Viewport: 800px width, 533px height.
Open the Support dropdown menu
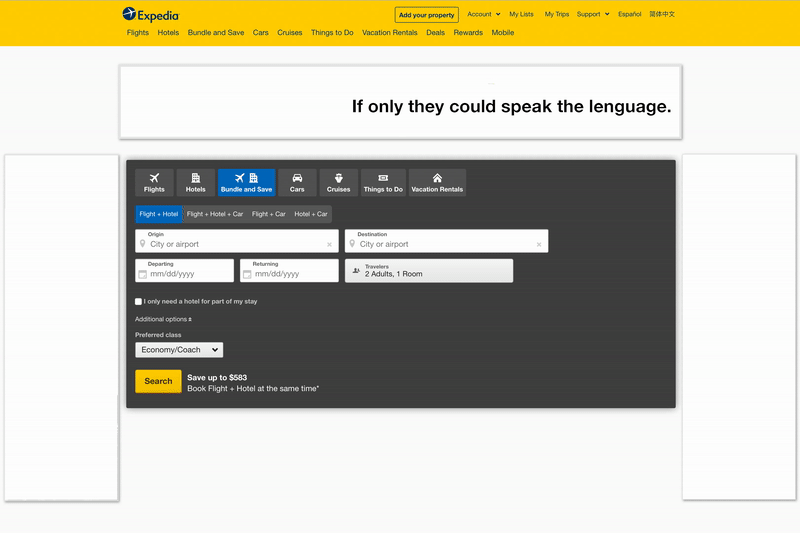[x=593, y=14]
